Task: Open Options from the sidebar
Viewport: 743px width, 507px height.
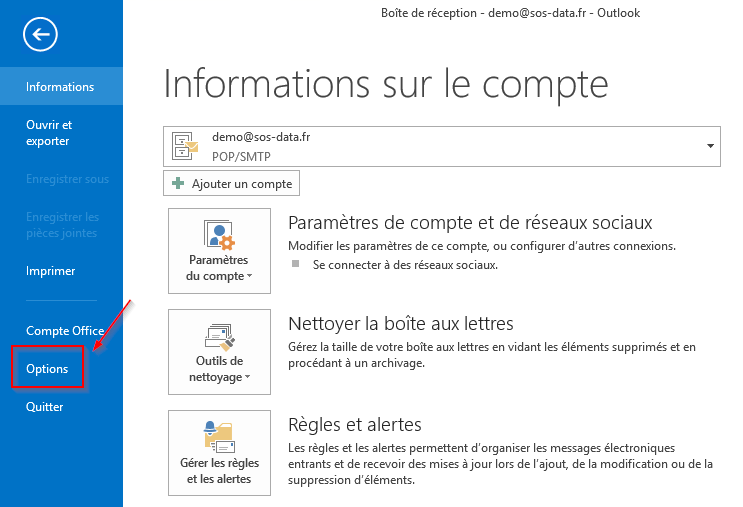Action: 47,369
